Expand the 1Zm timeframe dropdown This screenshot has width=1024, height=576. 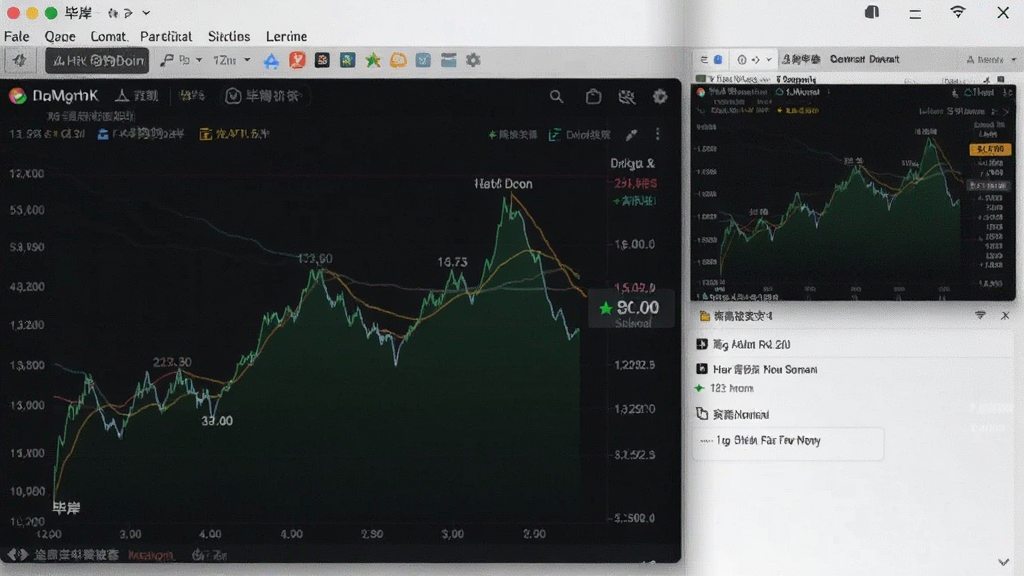(231, 60)
